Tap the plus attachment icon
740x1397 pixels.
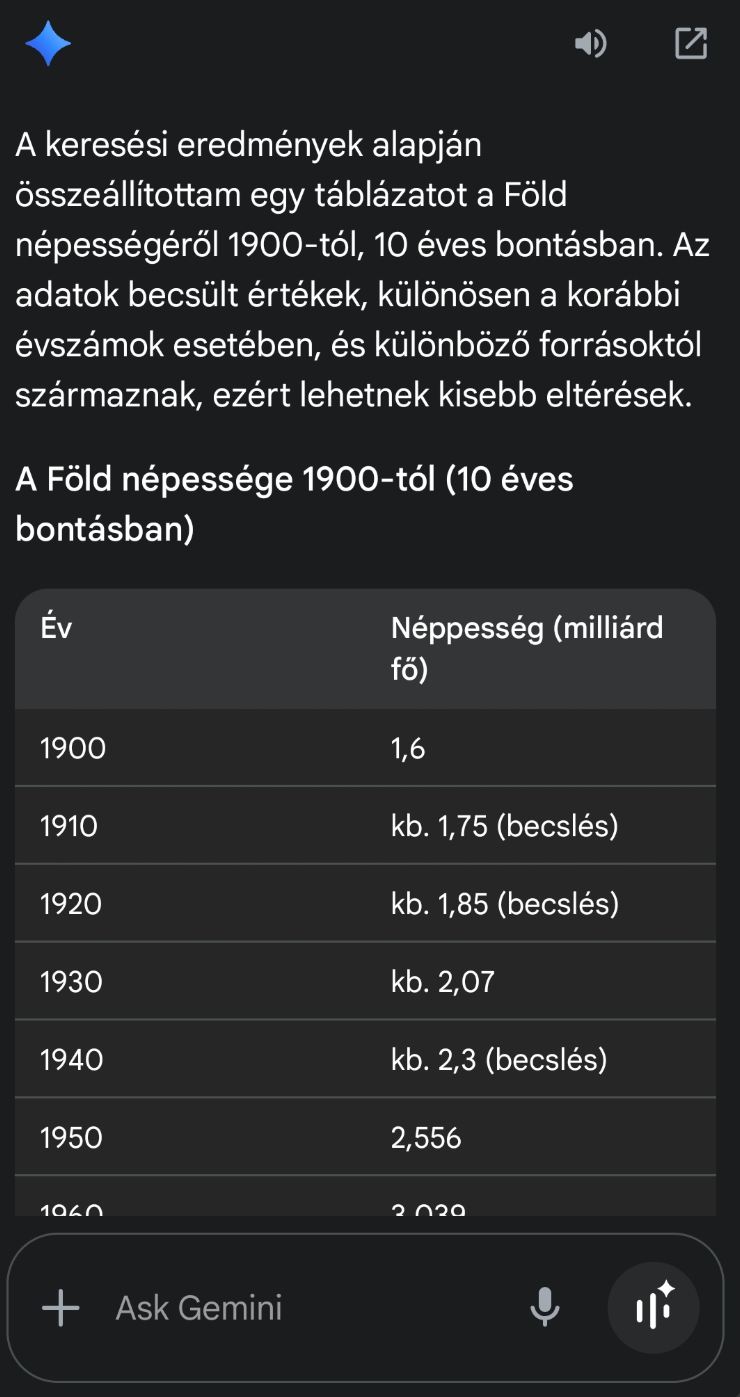tap(61, 1307)
